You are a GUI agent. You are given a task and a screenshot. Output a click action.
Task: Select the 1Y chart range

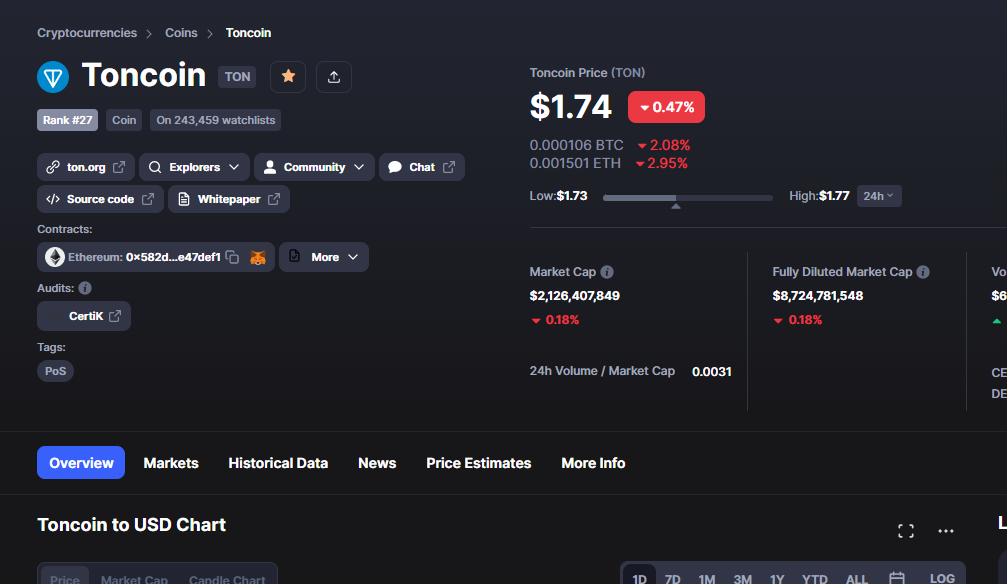click(777, 579)
